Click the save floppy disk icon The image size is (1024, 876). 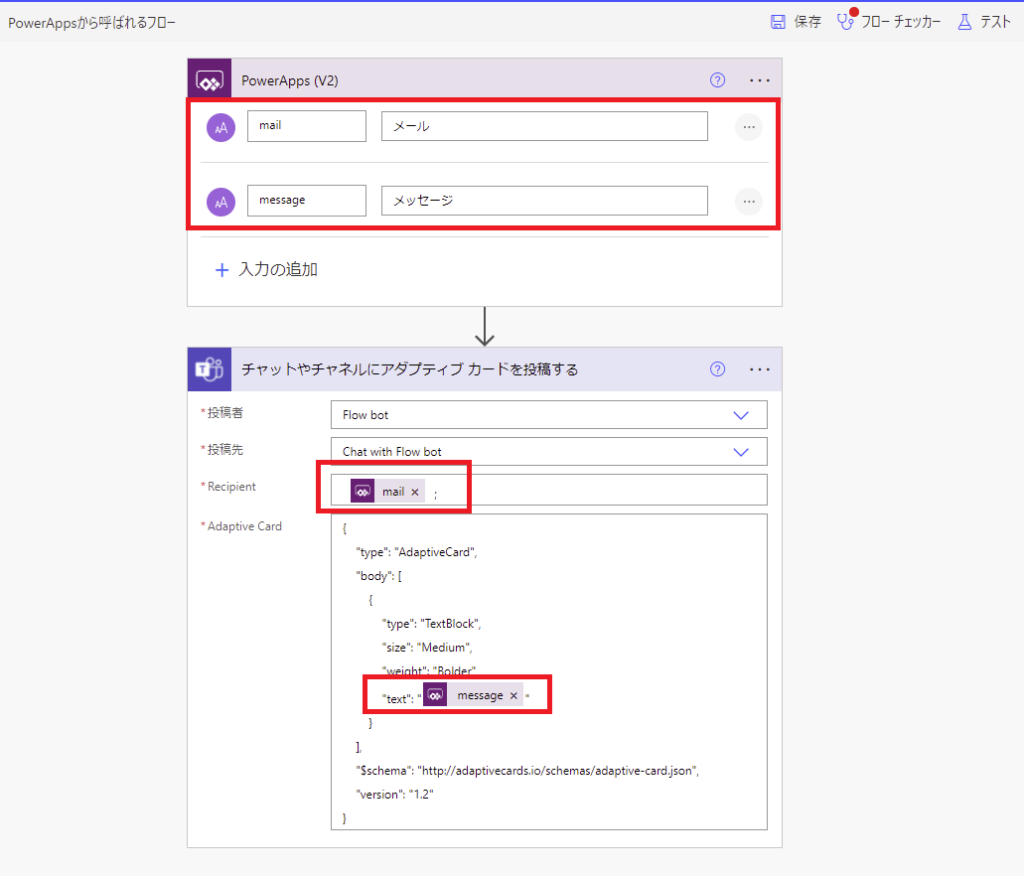pos(778,22)
